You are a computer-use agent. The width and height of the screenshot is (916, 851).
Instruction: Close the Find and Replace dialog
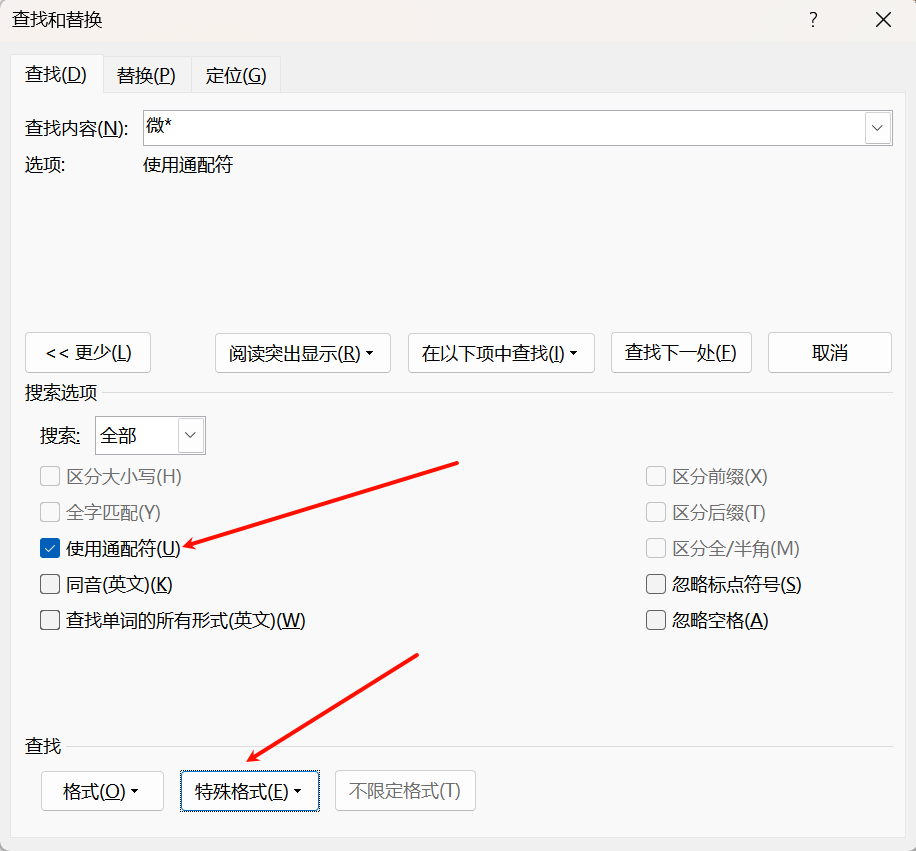[x=883, y=20]
